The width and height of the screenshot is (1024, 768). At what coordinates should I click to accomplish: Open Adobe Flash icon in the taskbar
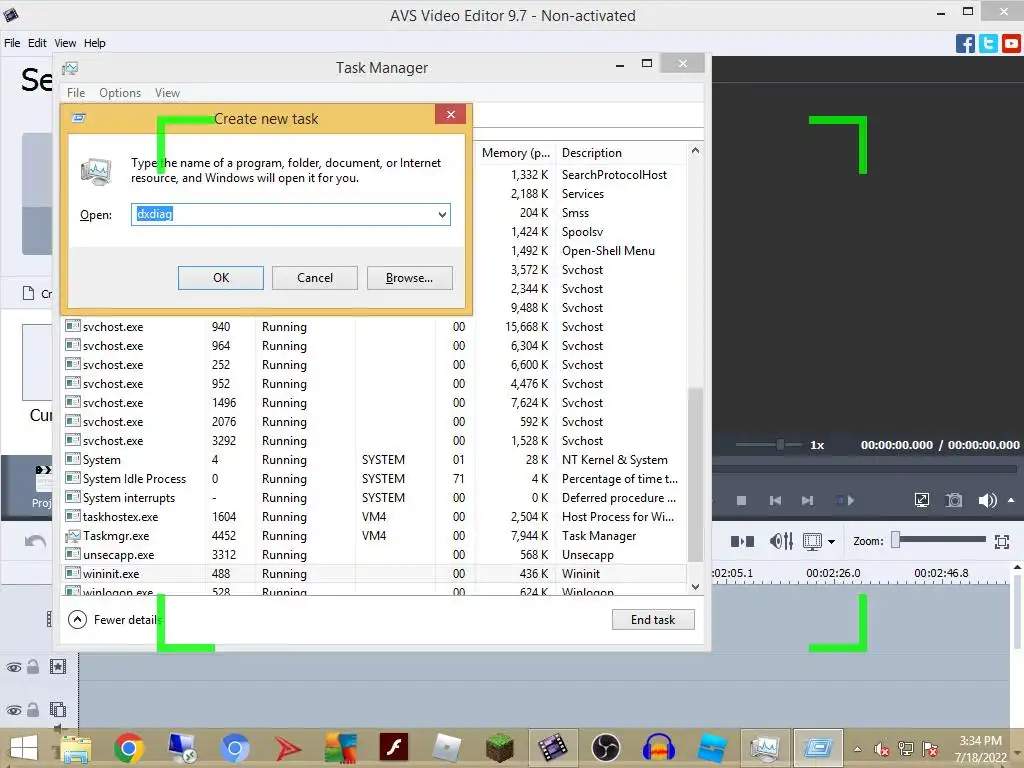pos(394,748)
